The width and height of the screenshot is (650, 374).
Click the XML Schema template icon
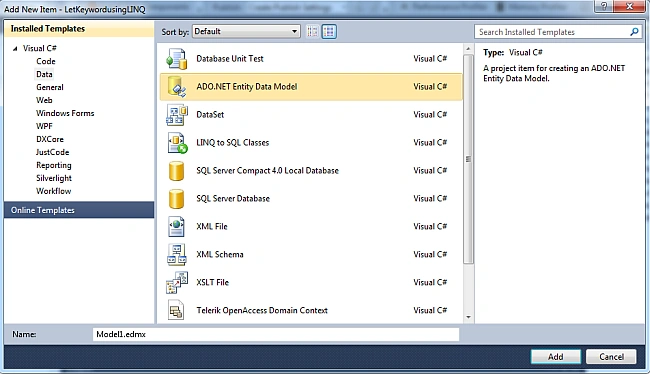pyautogui.click(x=177, y=255)
